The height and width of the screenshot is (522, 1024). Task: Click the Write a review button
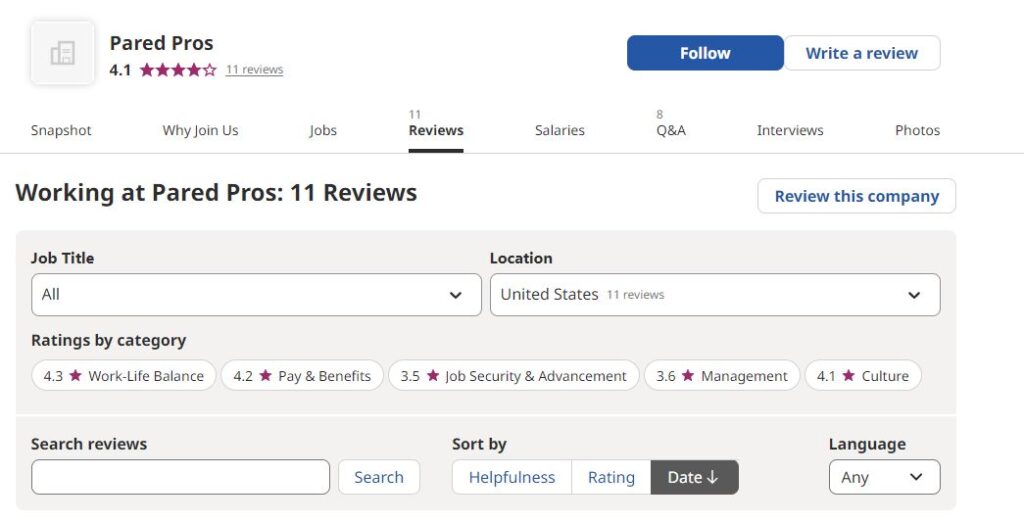coord(861,53)
